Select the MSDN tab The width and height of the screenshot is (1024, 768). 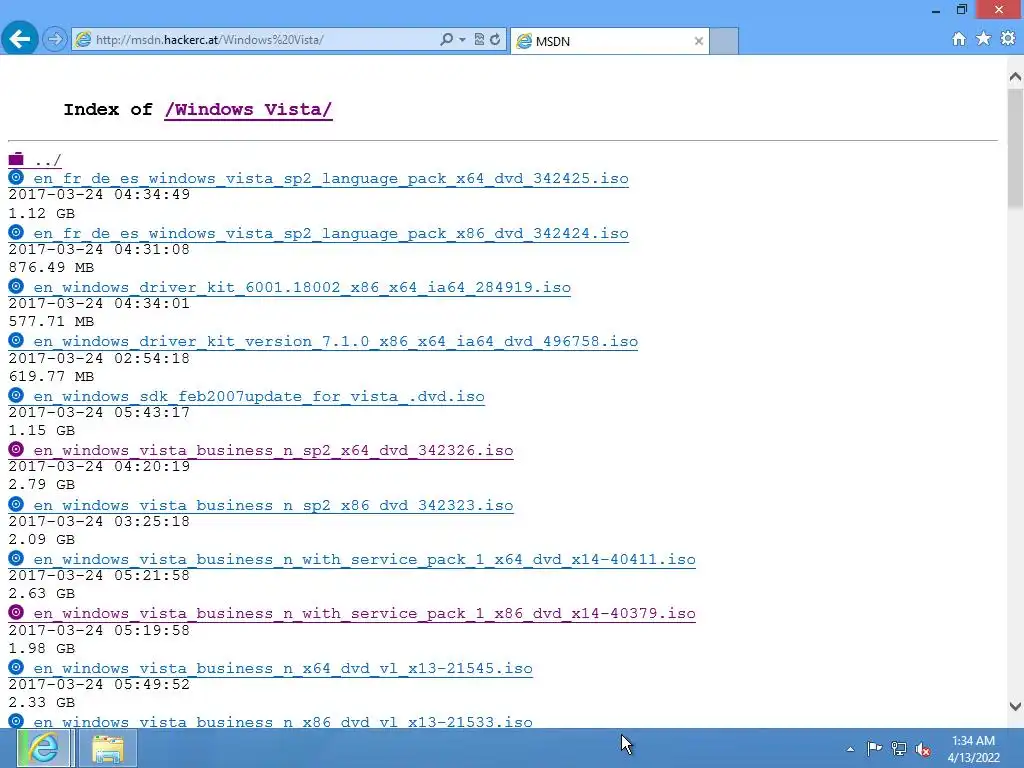609,41
